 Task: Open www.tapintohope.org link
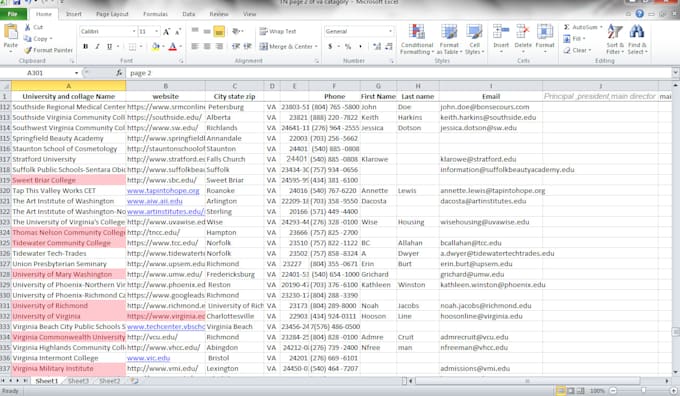pos(163,191)
